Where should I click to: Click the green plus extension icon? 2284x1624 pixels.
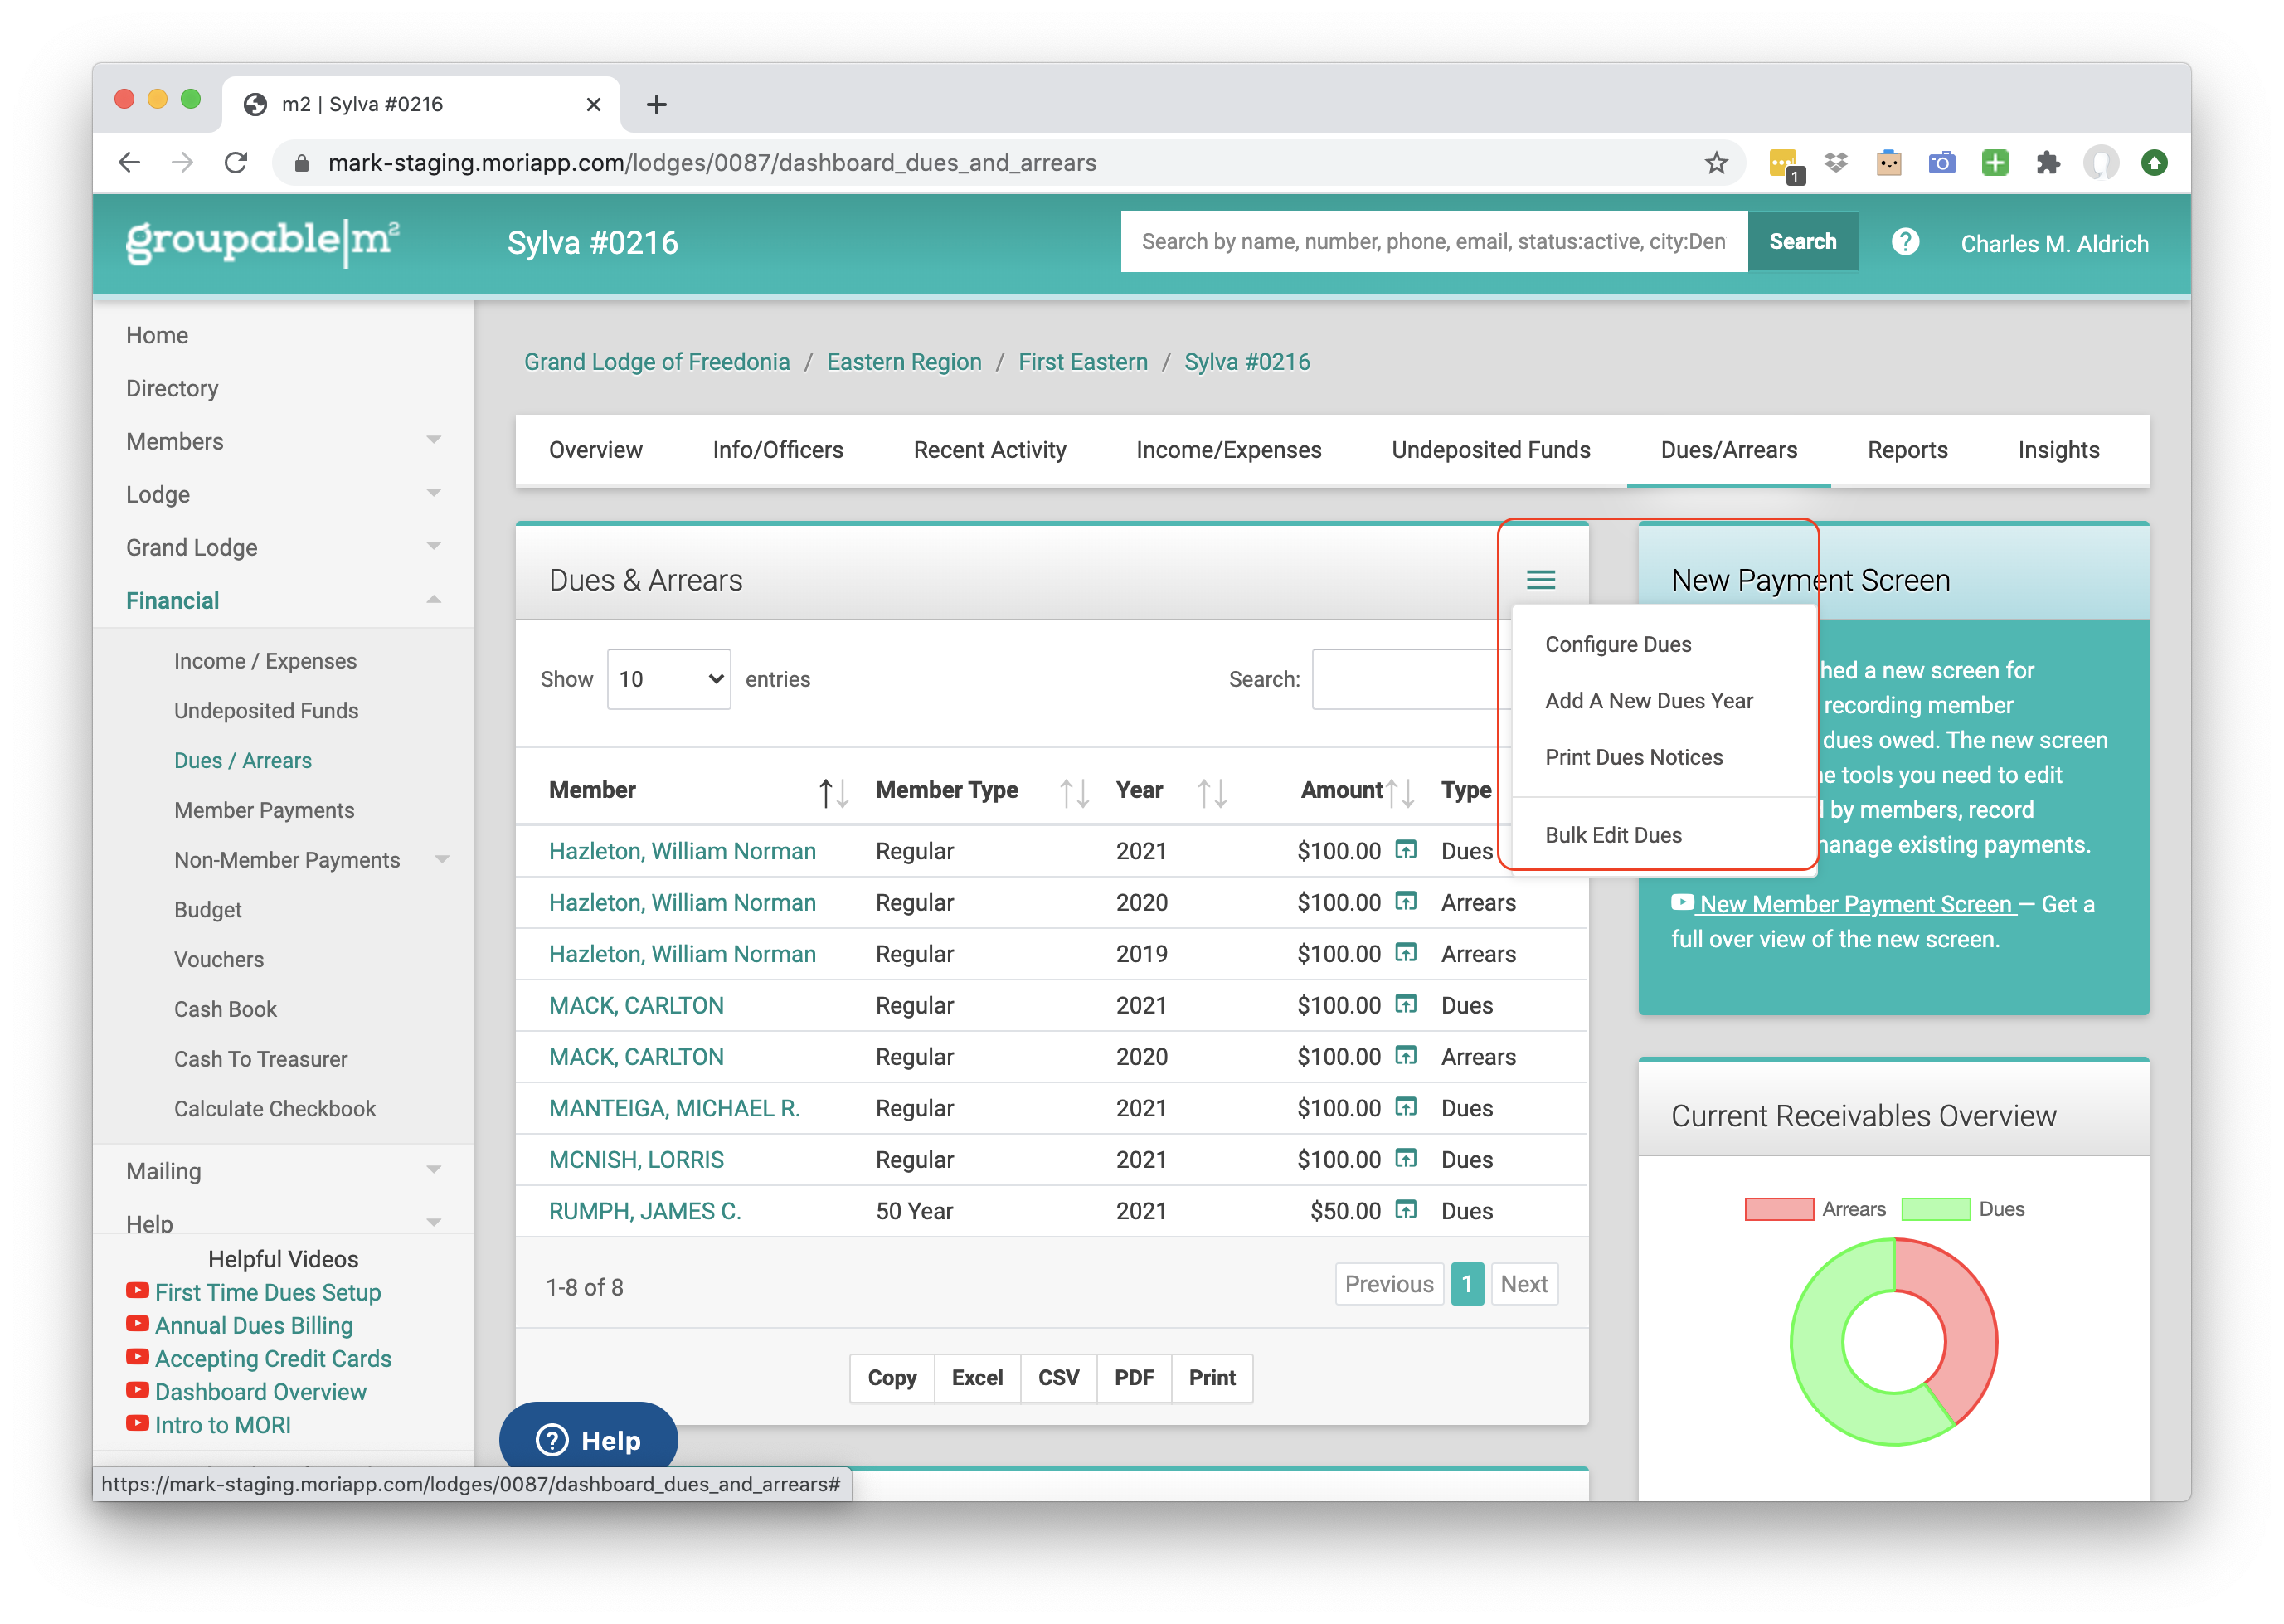(1995, 163)
